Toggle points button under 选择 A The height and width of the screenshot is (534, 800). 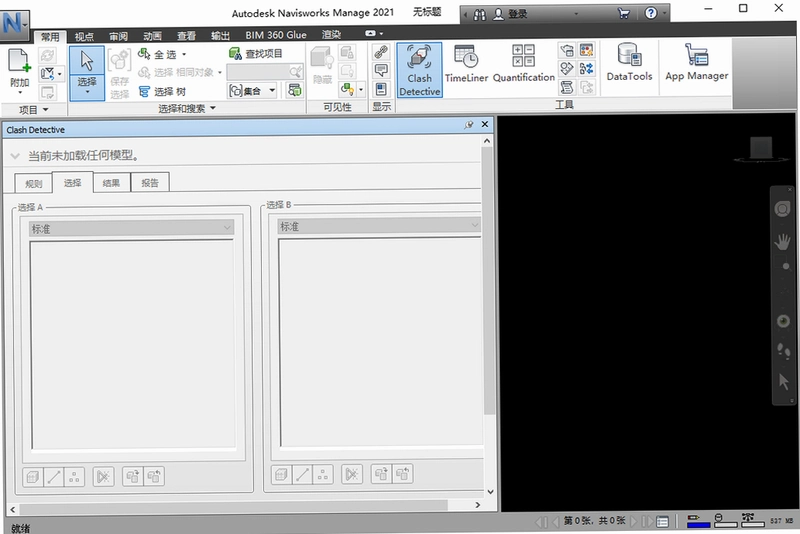point(74,477)
